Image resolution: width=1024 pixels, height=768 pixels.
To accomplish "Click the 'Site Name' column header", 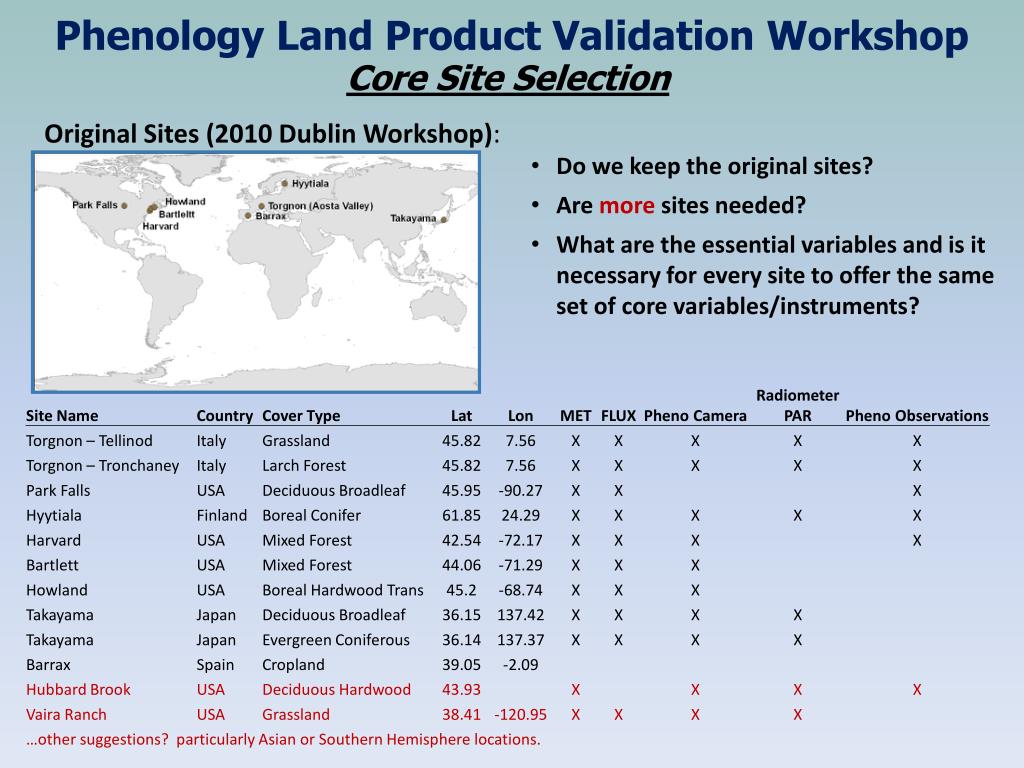I will pyautogui.click(x=62, y=416).
